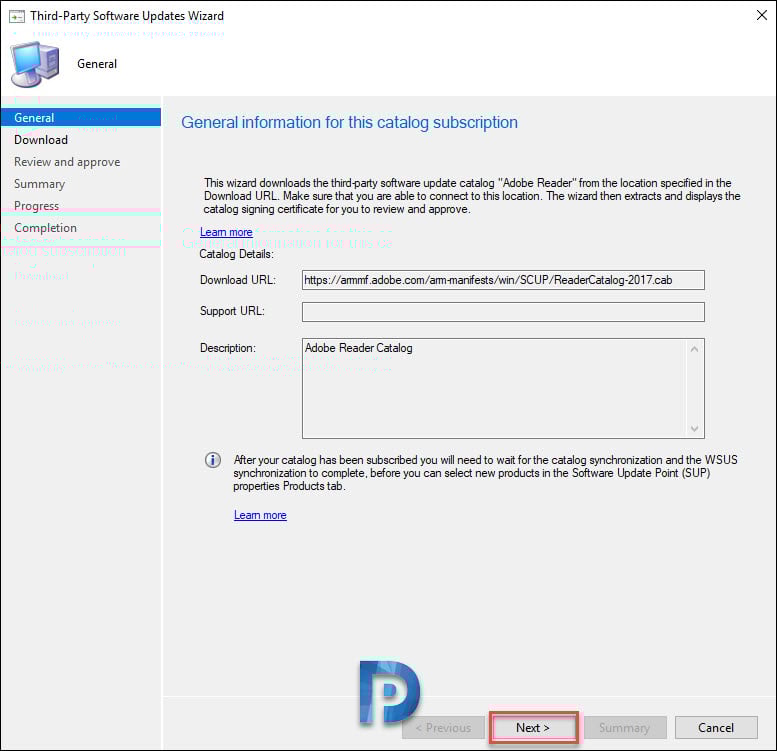The width and height of the screenshot is (777, 751).
Task: Click the disabled Previous button
Action: [x=444, y=727]
